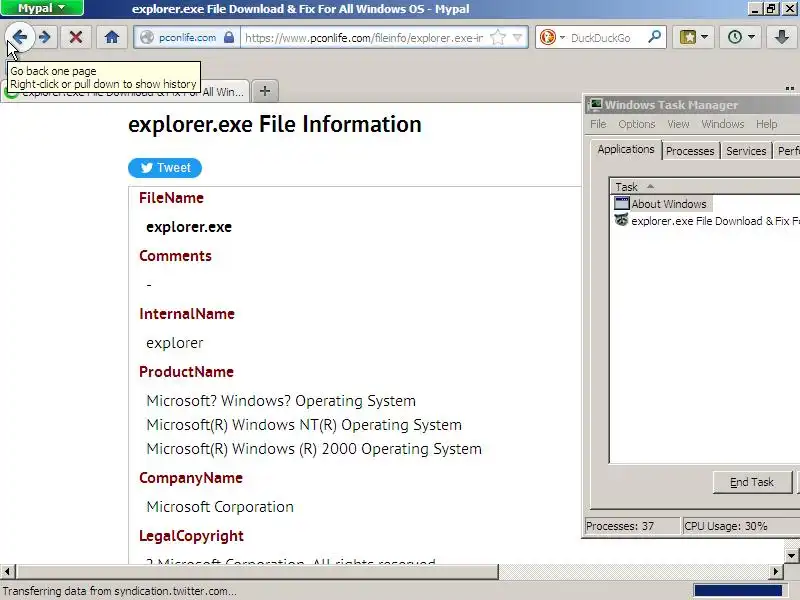Click the LegalCopyright label
The height and width of the screenshot is (600, 800).
pyautogui.click(x=191, y=536)
